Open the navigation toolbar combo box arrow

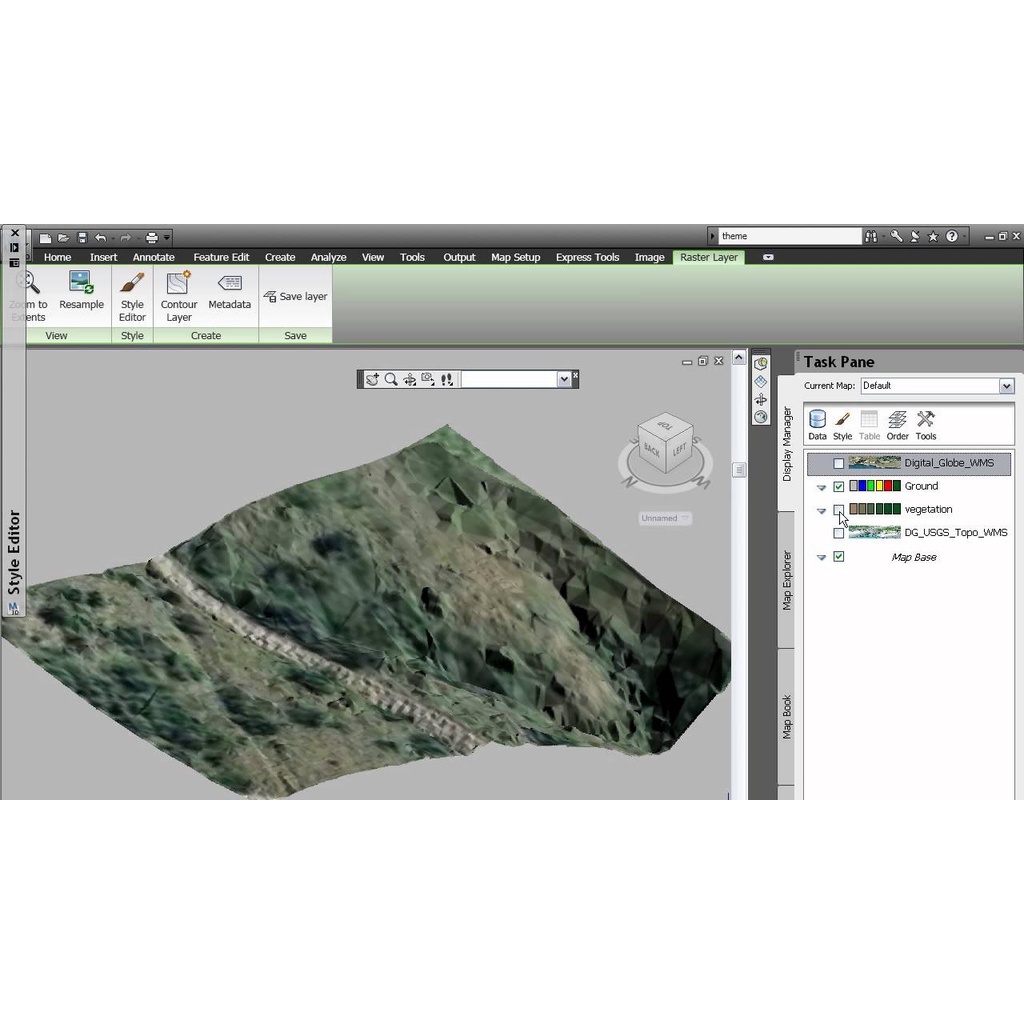564,379
